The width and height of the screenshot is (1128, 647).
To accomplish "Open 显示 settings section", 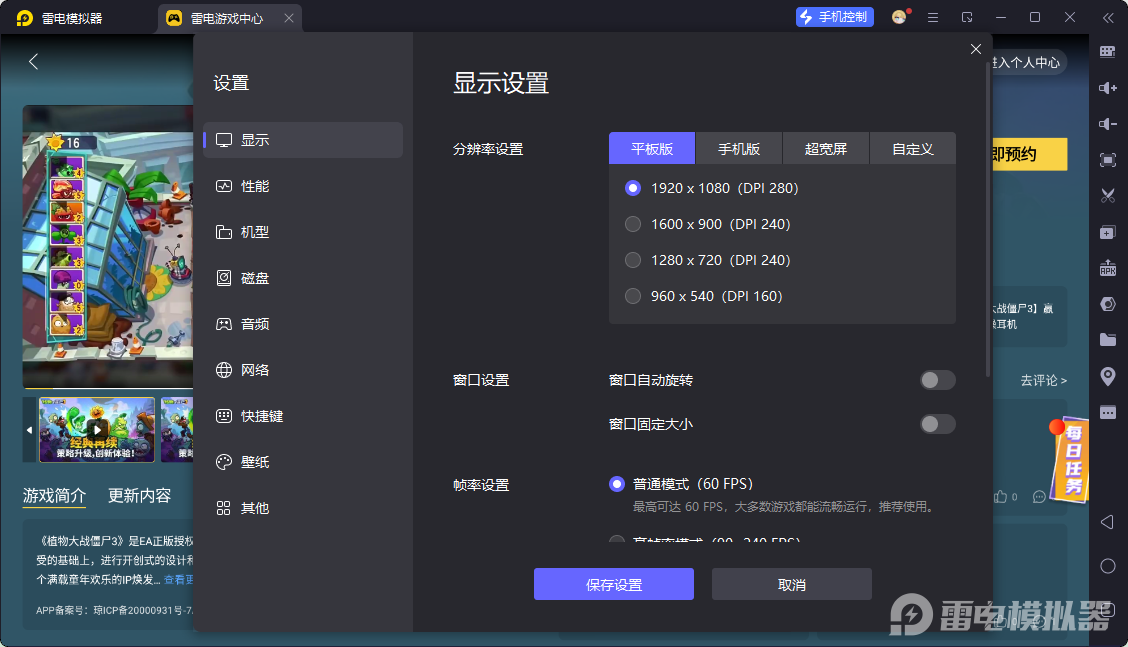I will (303, 140).
